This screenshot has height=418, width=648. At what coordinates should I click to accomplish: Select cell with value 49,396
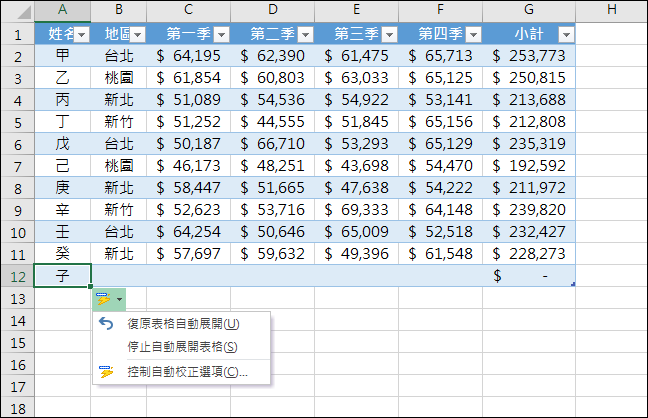point(357,253)
